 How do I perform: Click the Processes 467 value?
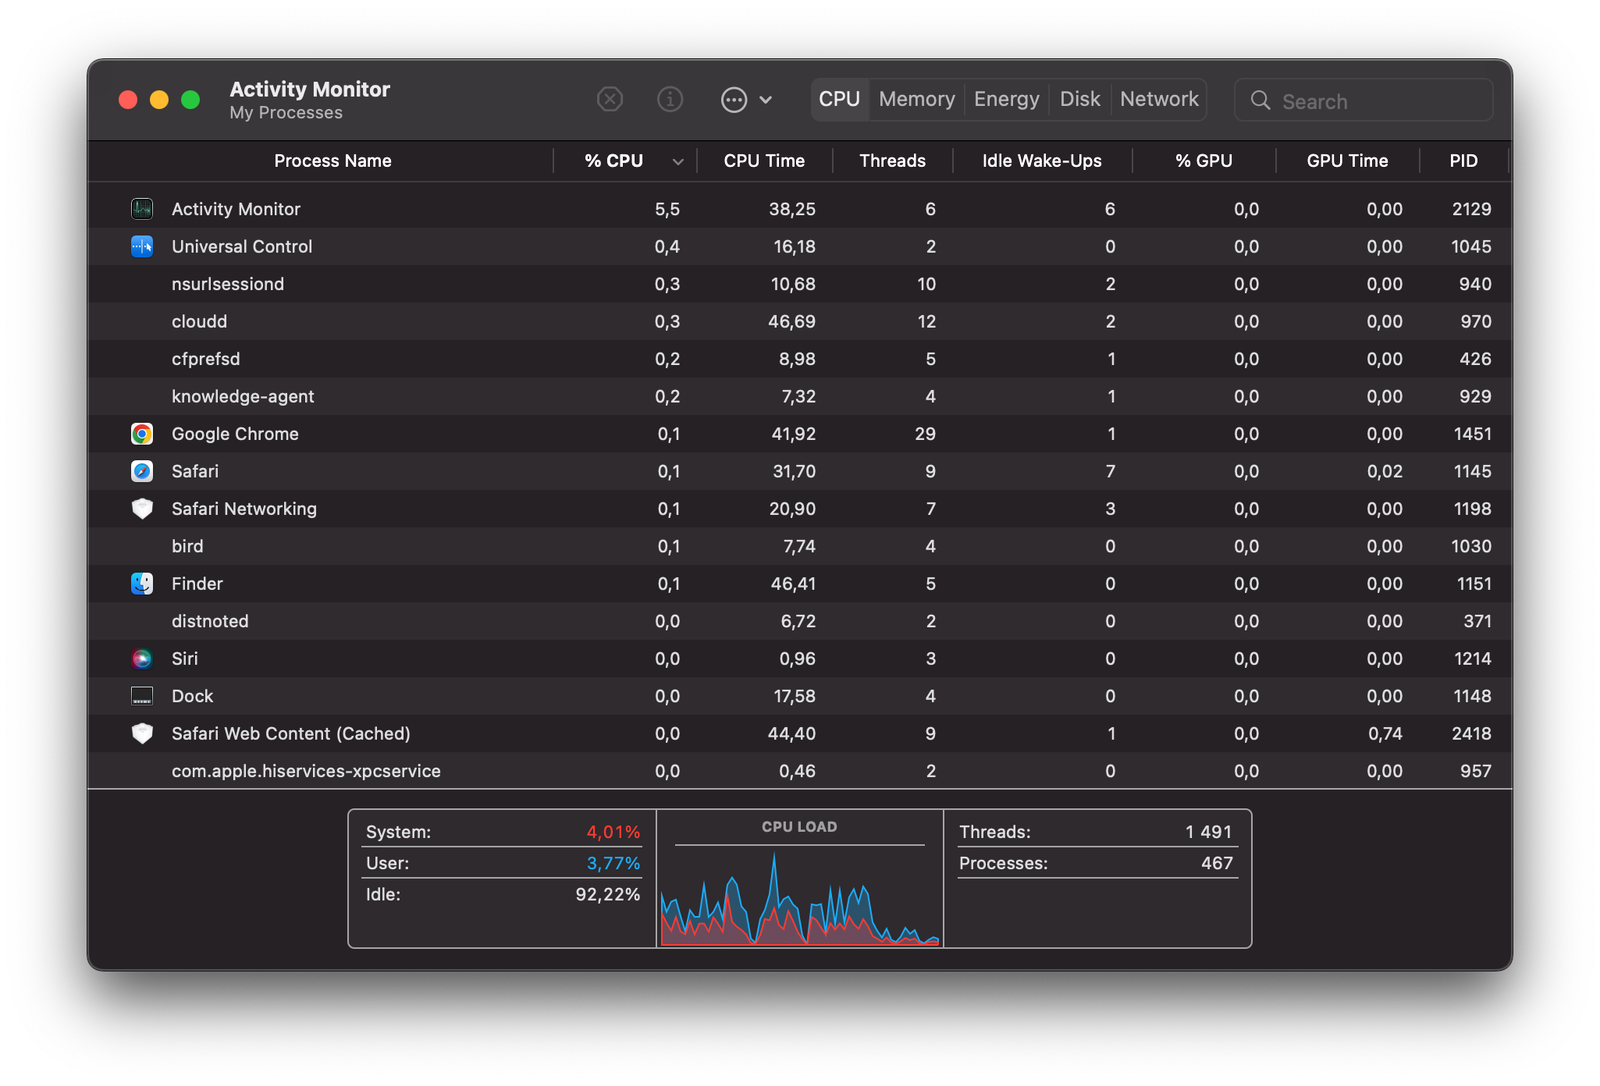click(1217, 863)
